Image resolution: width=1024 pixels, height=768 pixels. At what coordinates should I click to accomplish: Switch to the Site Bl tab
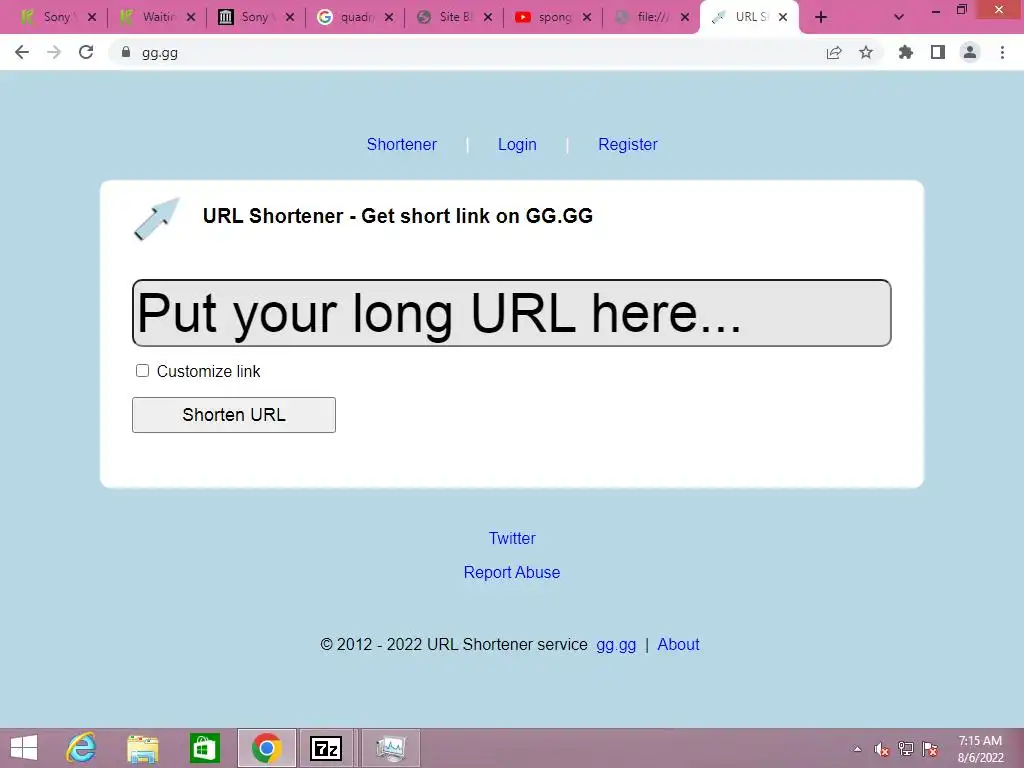coord(454,17)
